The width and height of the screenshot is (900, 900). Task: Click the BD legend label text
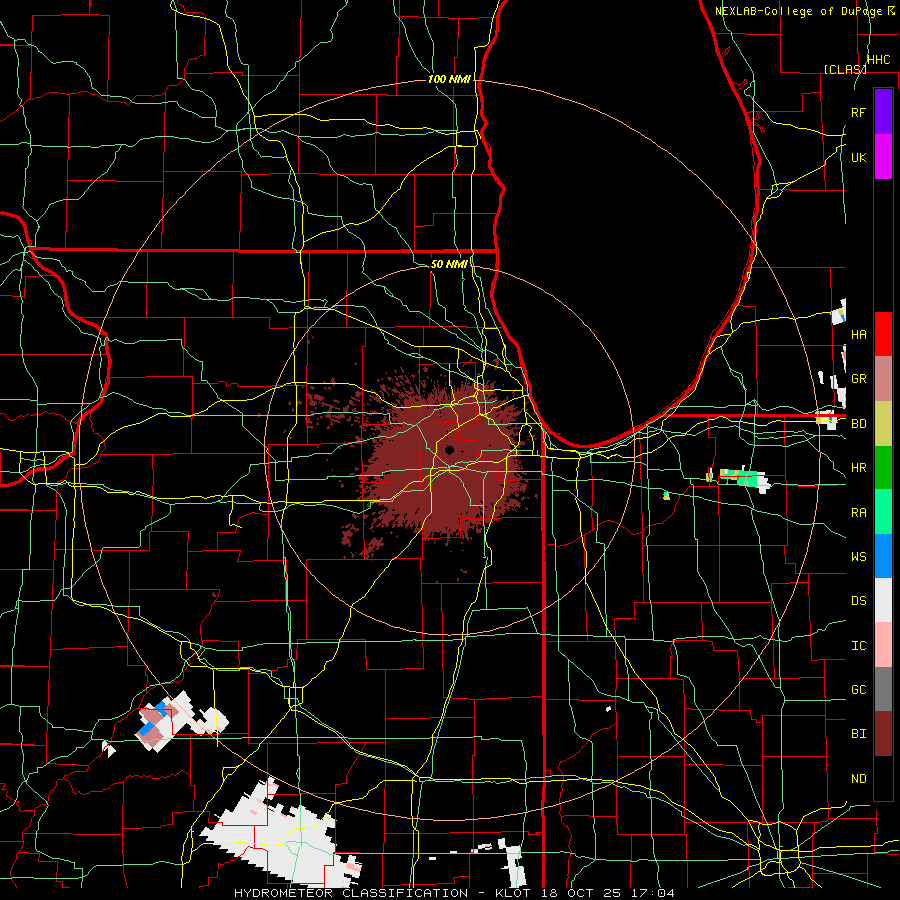click(x=859, y=424)
